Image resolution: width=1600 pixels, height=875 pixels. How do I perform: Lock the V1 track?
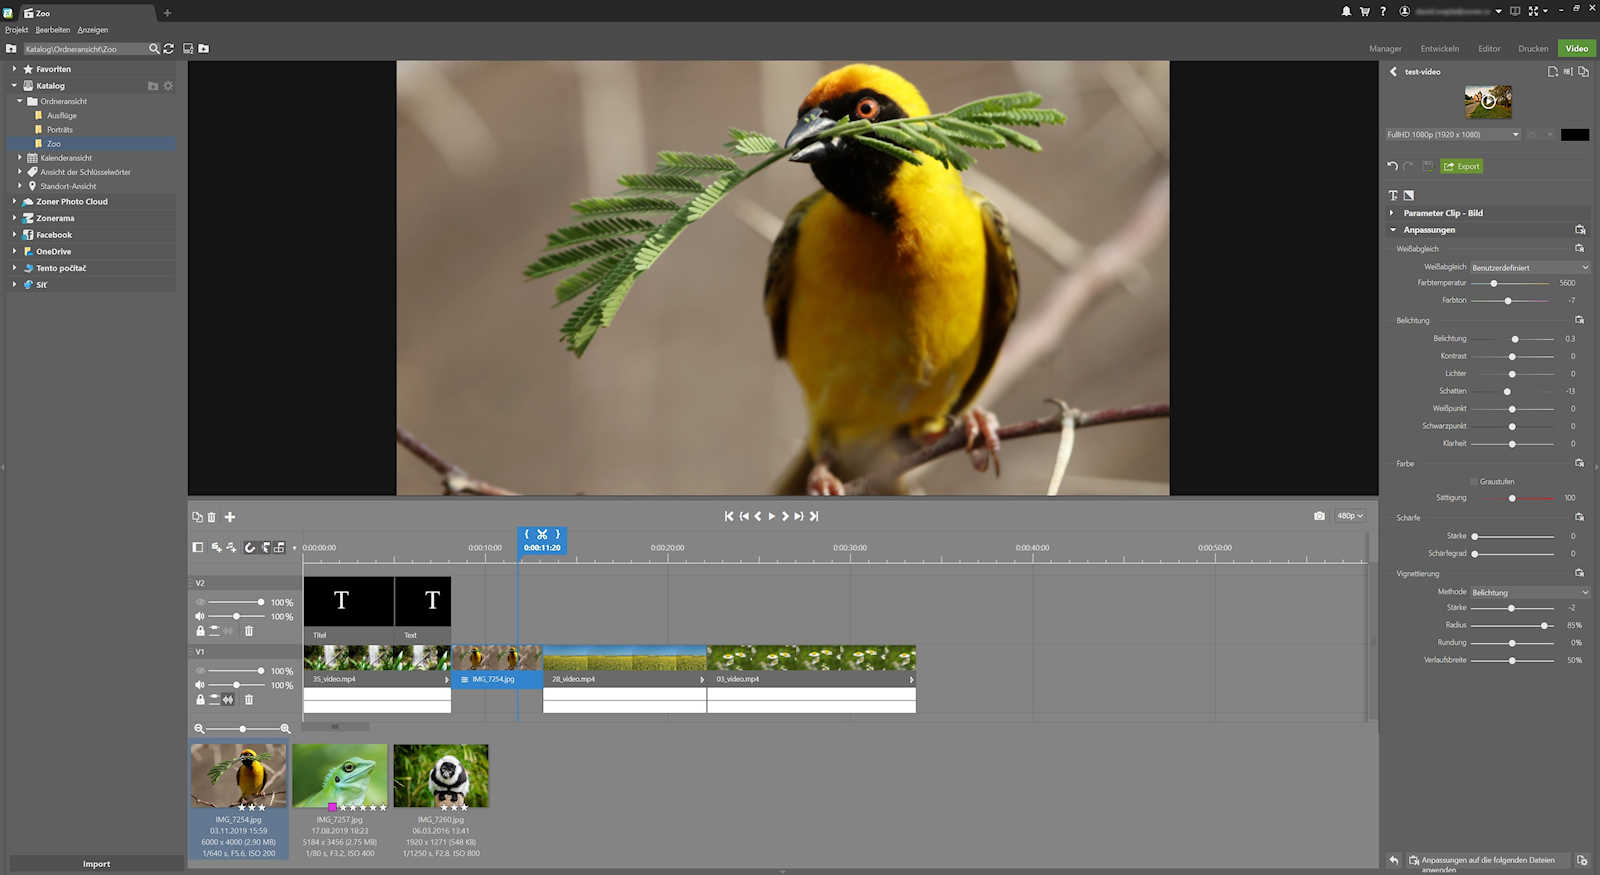200,700
